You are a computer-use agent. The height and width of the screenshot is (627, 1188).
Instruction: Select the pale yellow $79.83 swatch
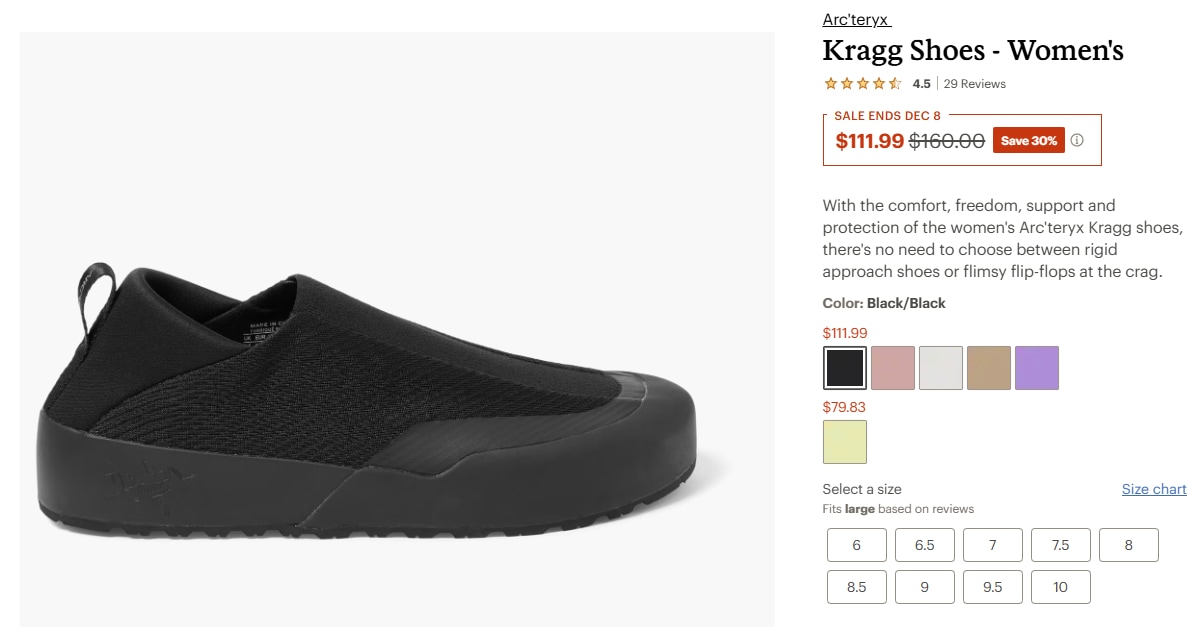click(x=845, y=442)
